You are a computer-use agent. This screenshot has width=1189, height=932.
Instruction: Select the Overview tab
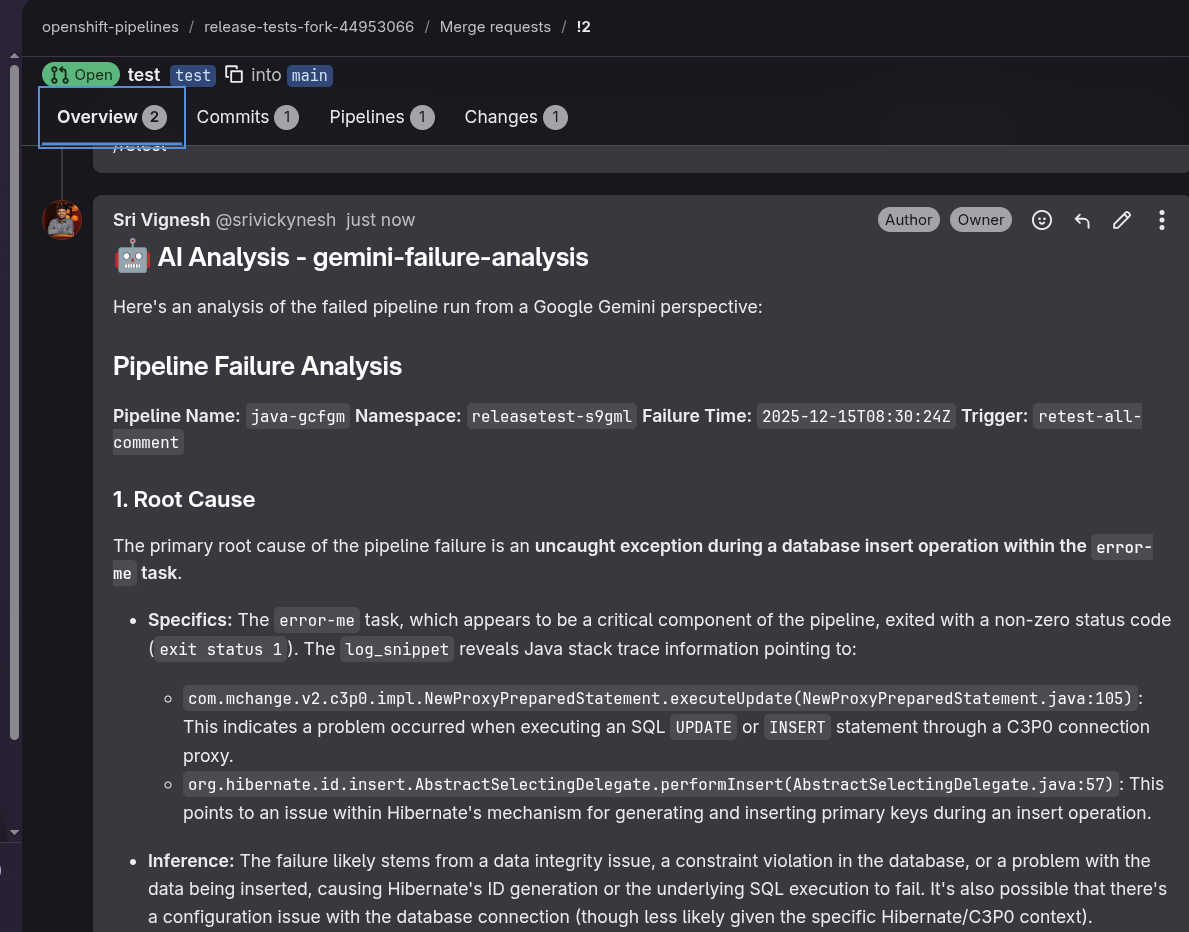coord(111,117)
